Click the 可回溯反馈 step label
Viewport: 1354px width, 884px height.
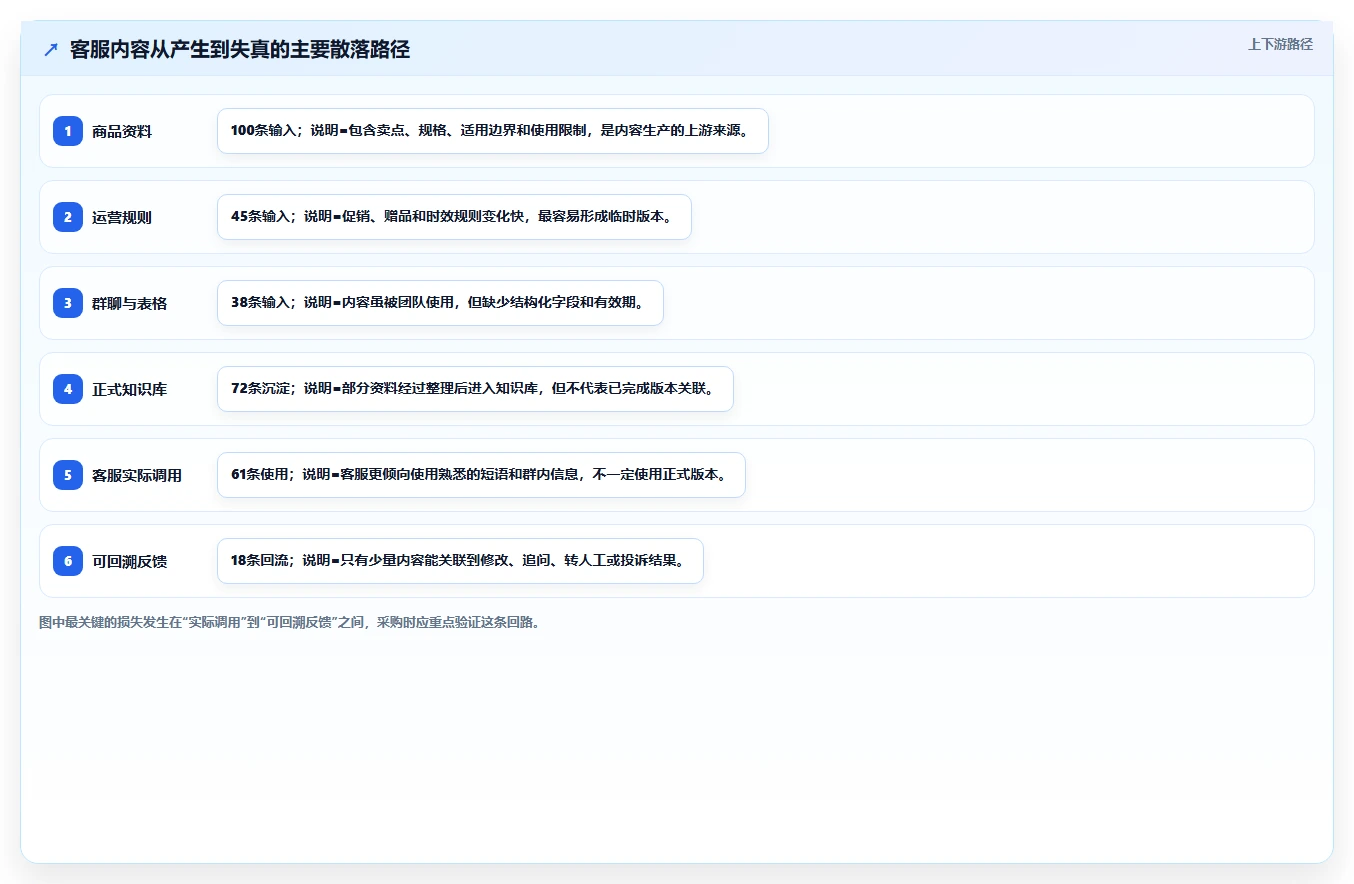pyautogui.click(x=130, y=561)
